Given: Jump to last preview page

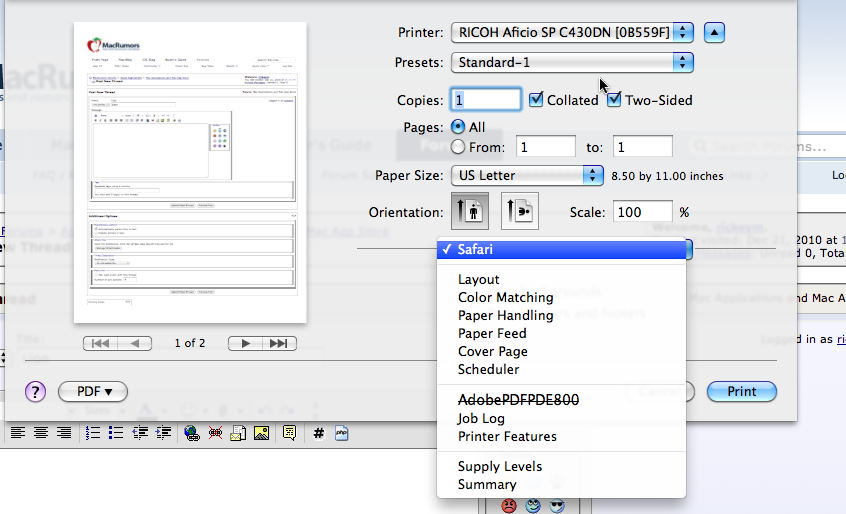Looking at the screenshot, I should pyautogui.click(x=279, y=344).
